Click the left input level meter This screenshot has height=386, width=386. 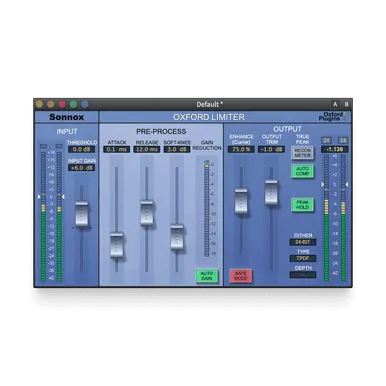coord(43,216)
